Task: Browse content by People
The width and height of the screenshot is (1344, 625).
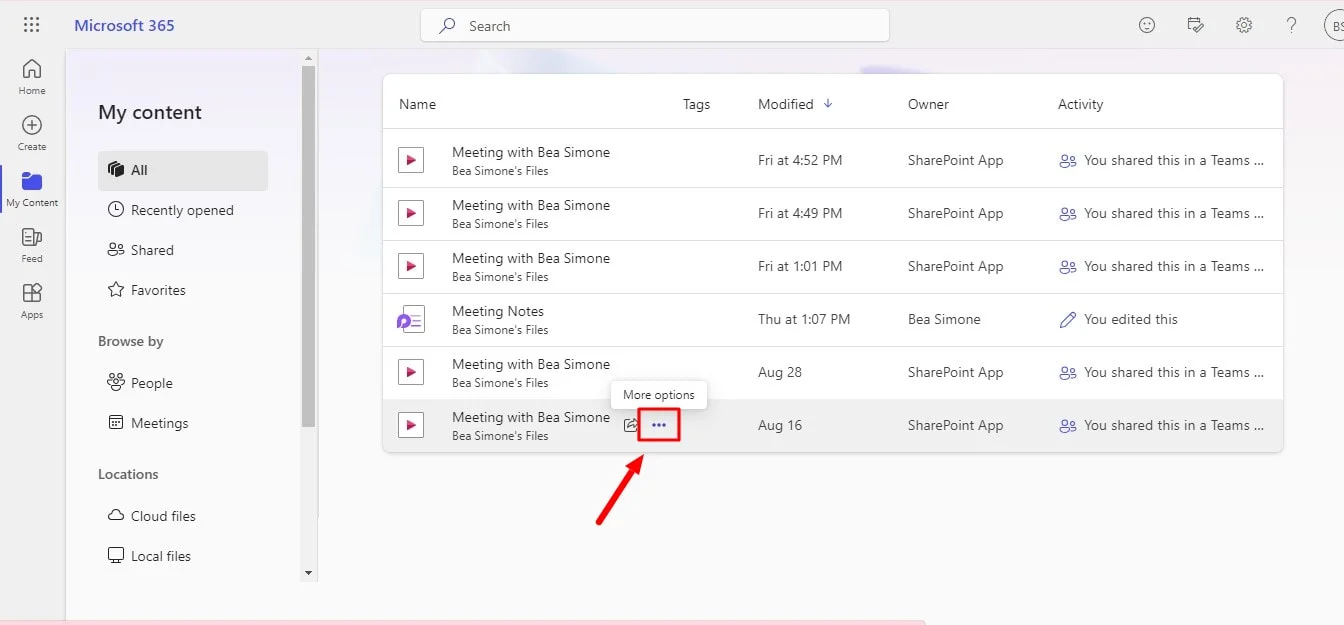Action: 183,383
